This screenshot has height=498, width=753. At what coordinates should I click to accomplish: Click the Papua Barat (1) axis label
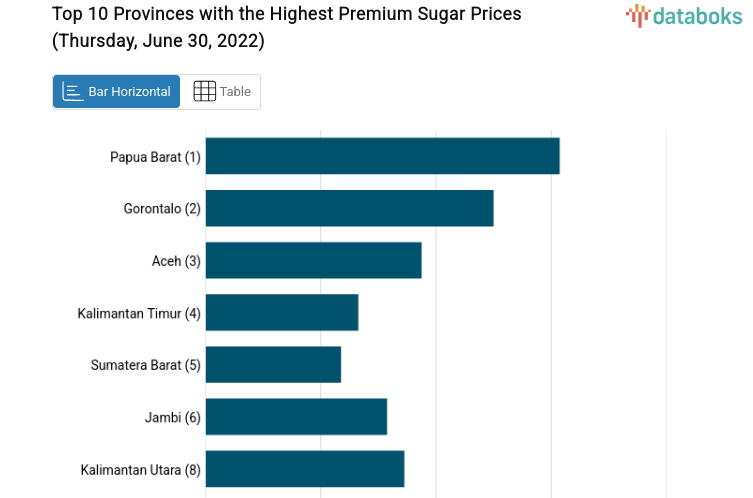(x=155, y=157)
